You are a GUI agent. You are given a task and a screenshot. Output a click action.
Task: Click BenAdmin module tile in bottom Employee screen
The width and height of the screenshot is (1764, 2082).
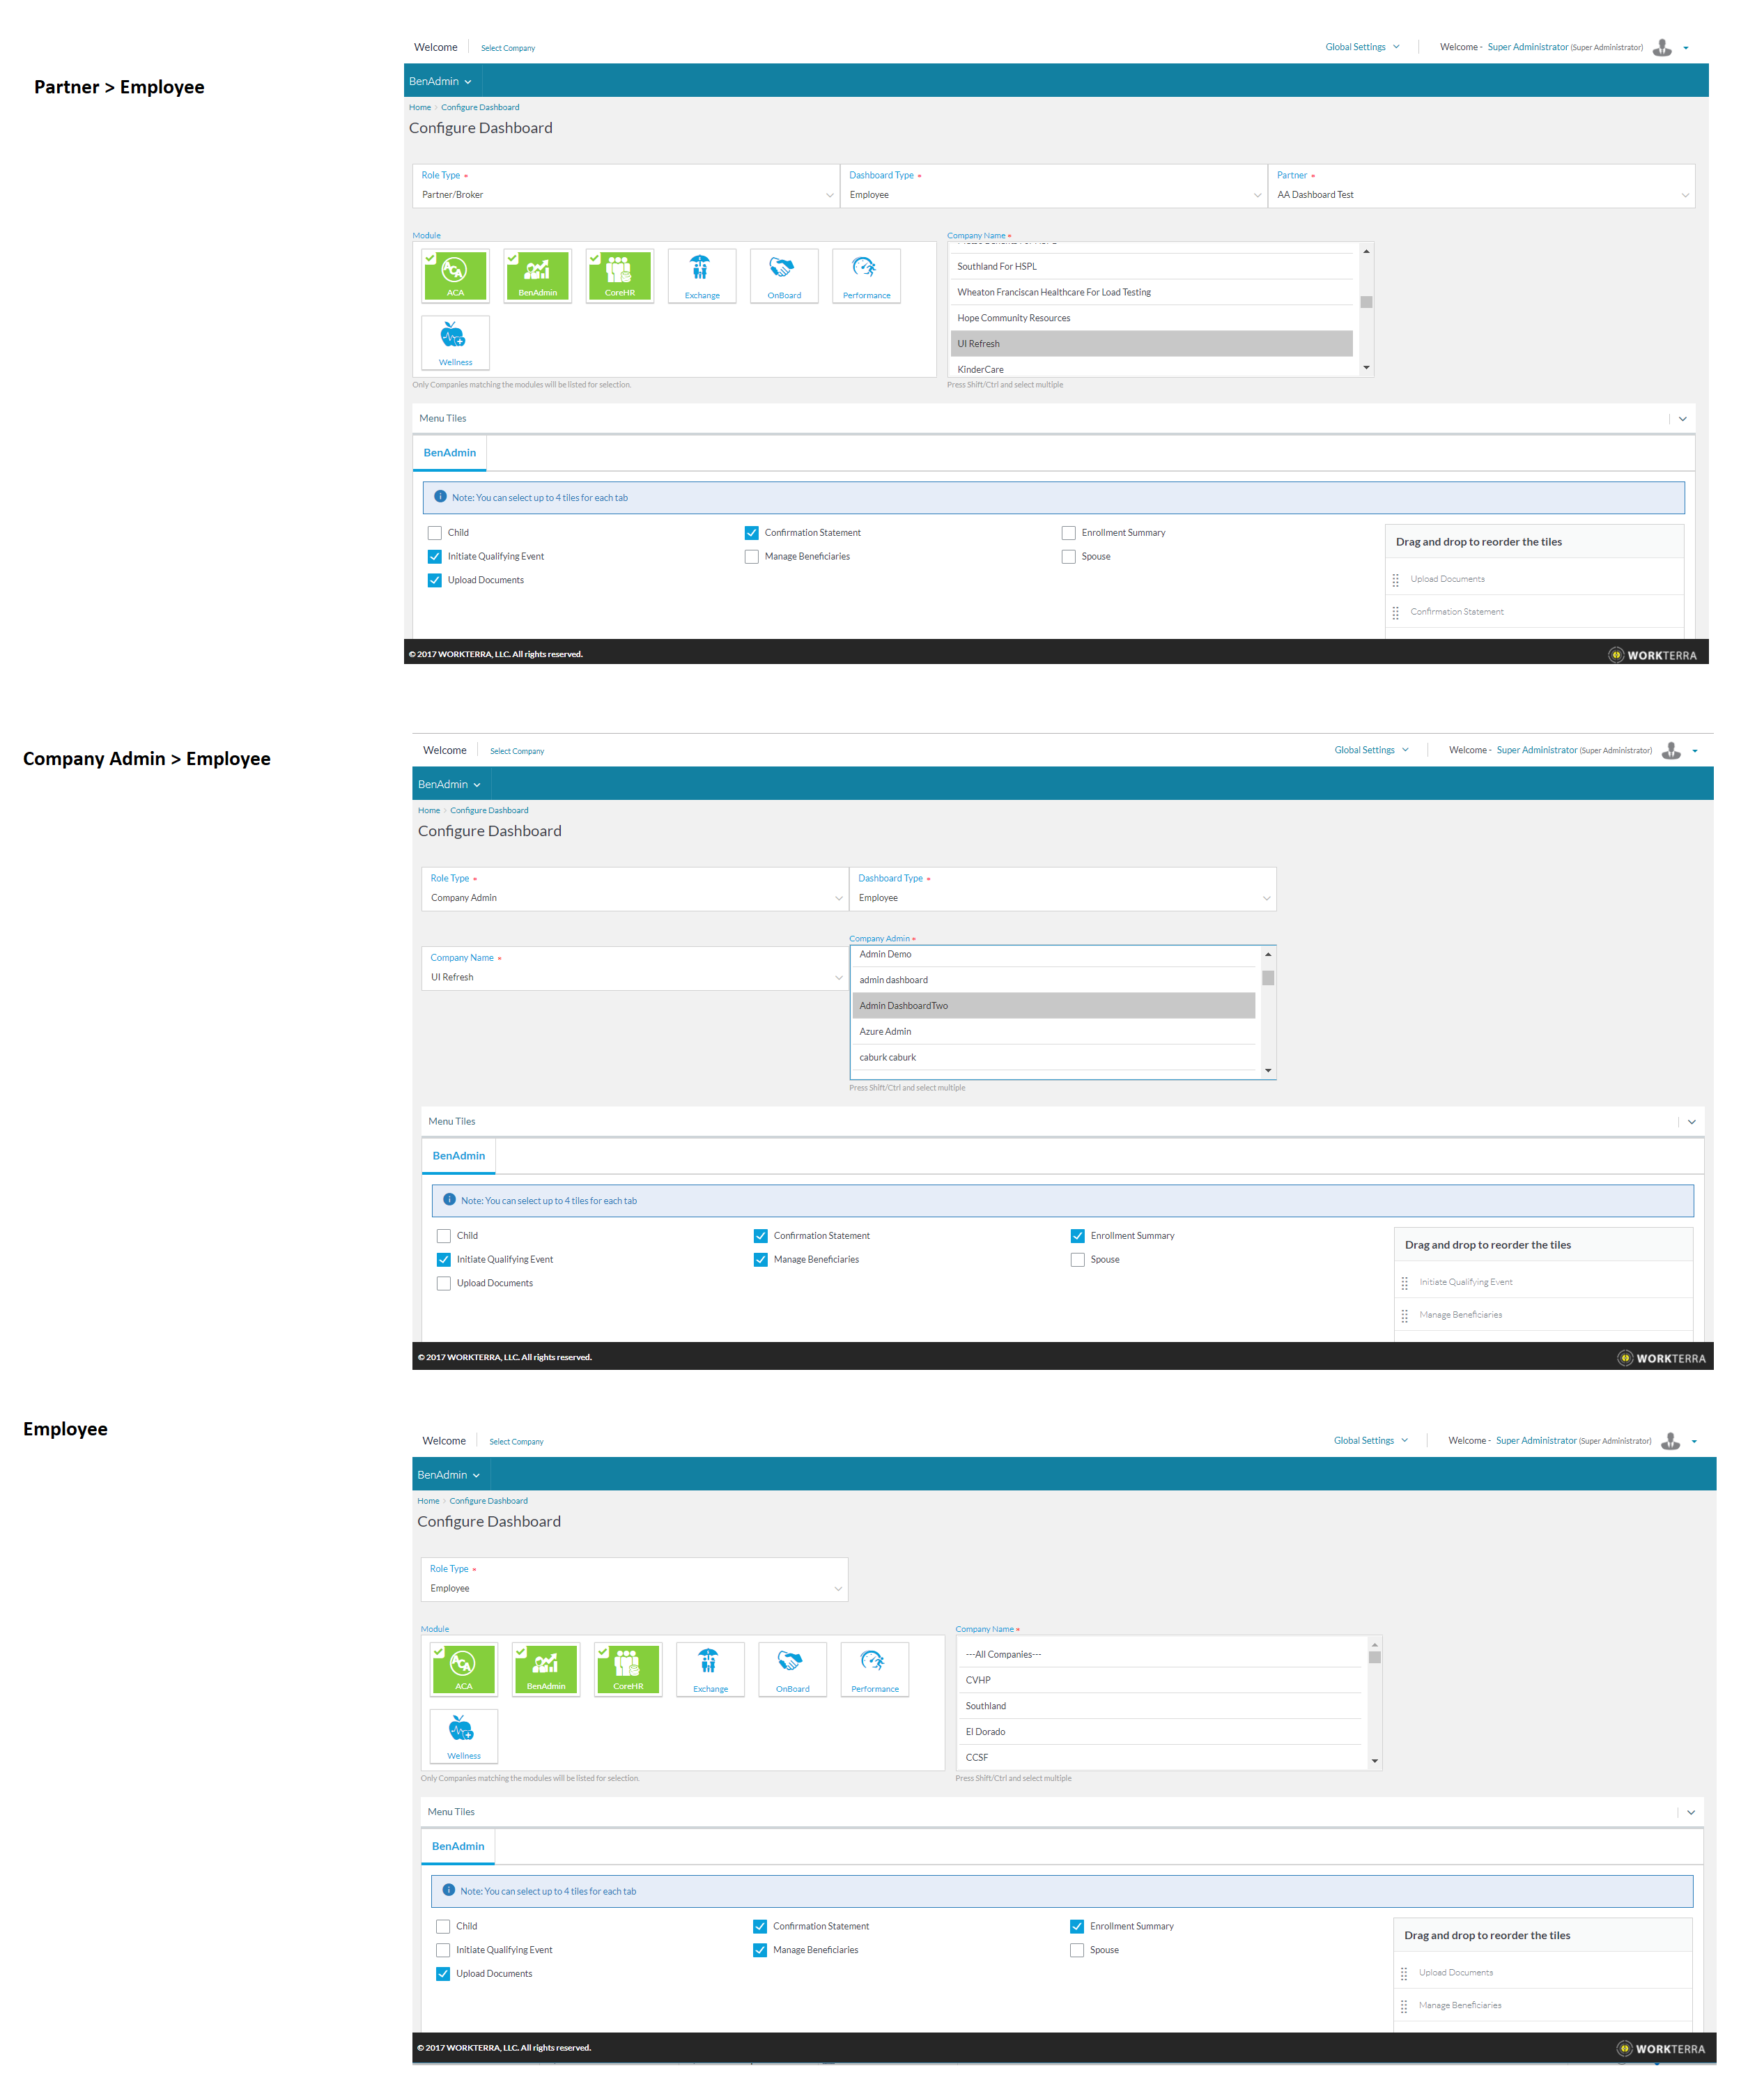pyautogui.click(x=545, y=1668)
